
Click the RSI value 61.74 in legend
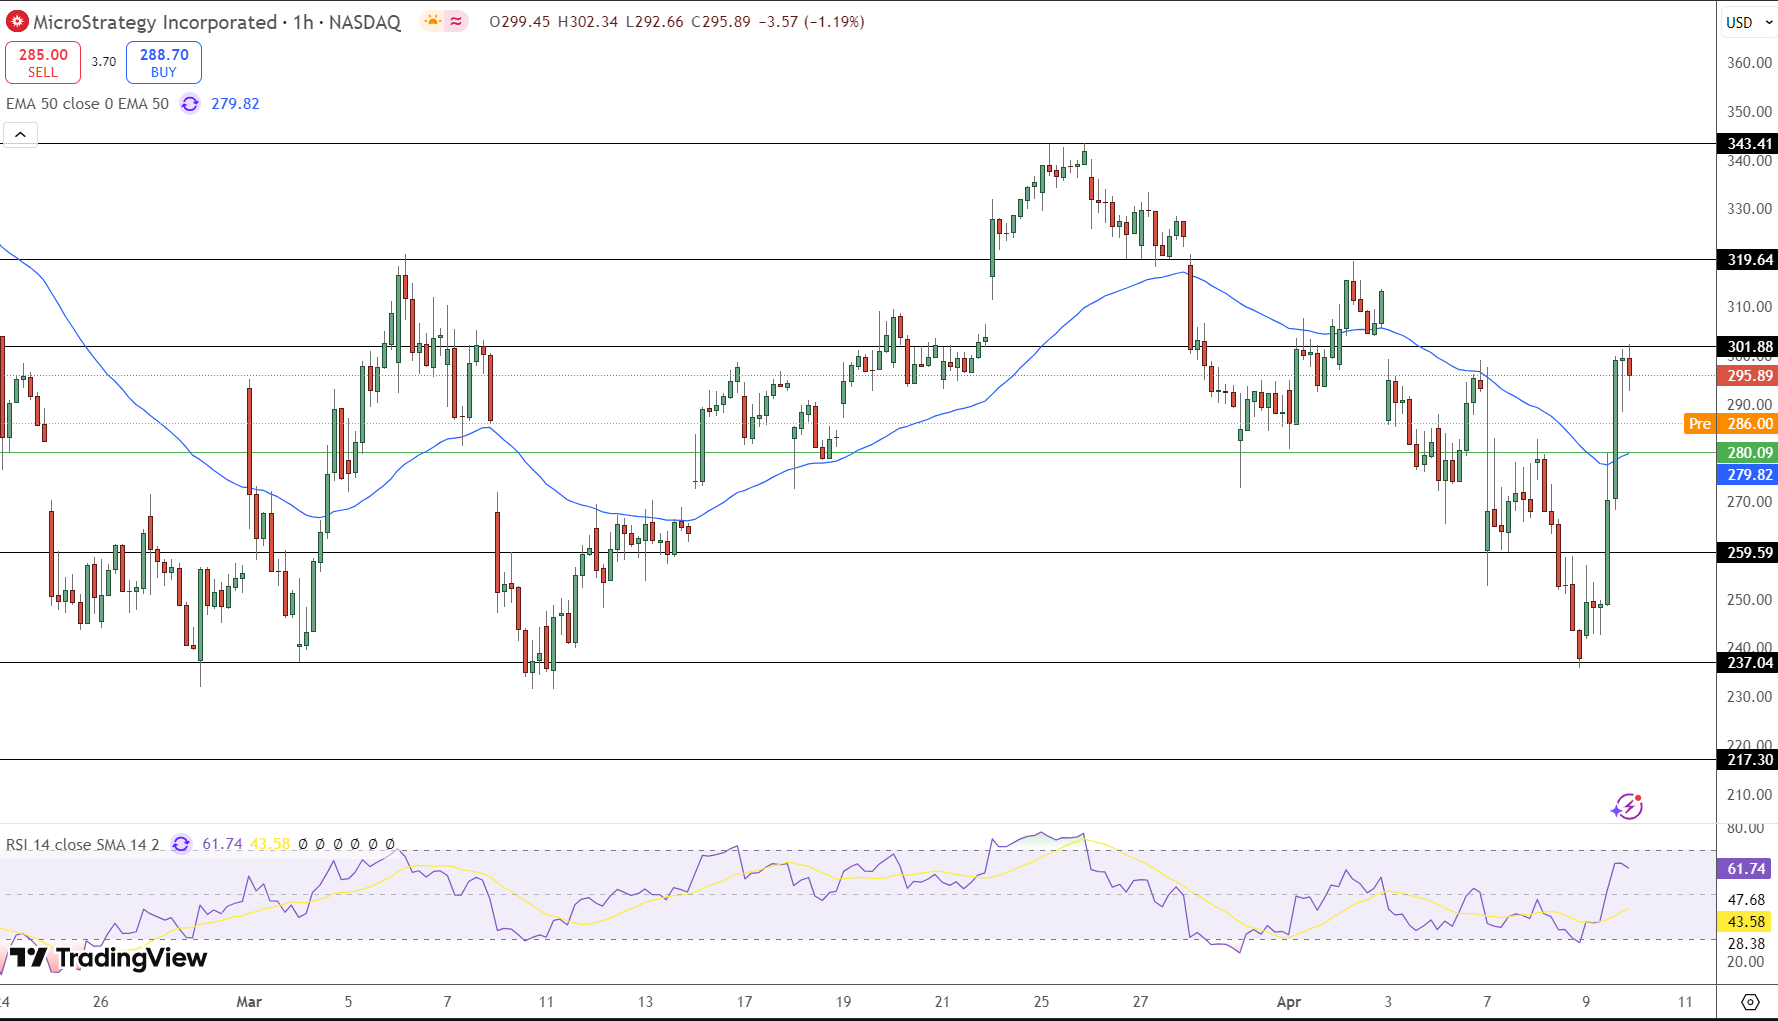point(222,844)
